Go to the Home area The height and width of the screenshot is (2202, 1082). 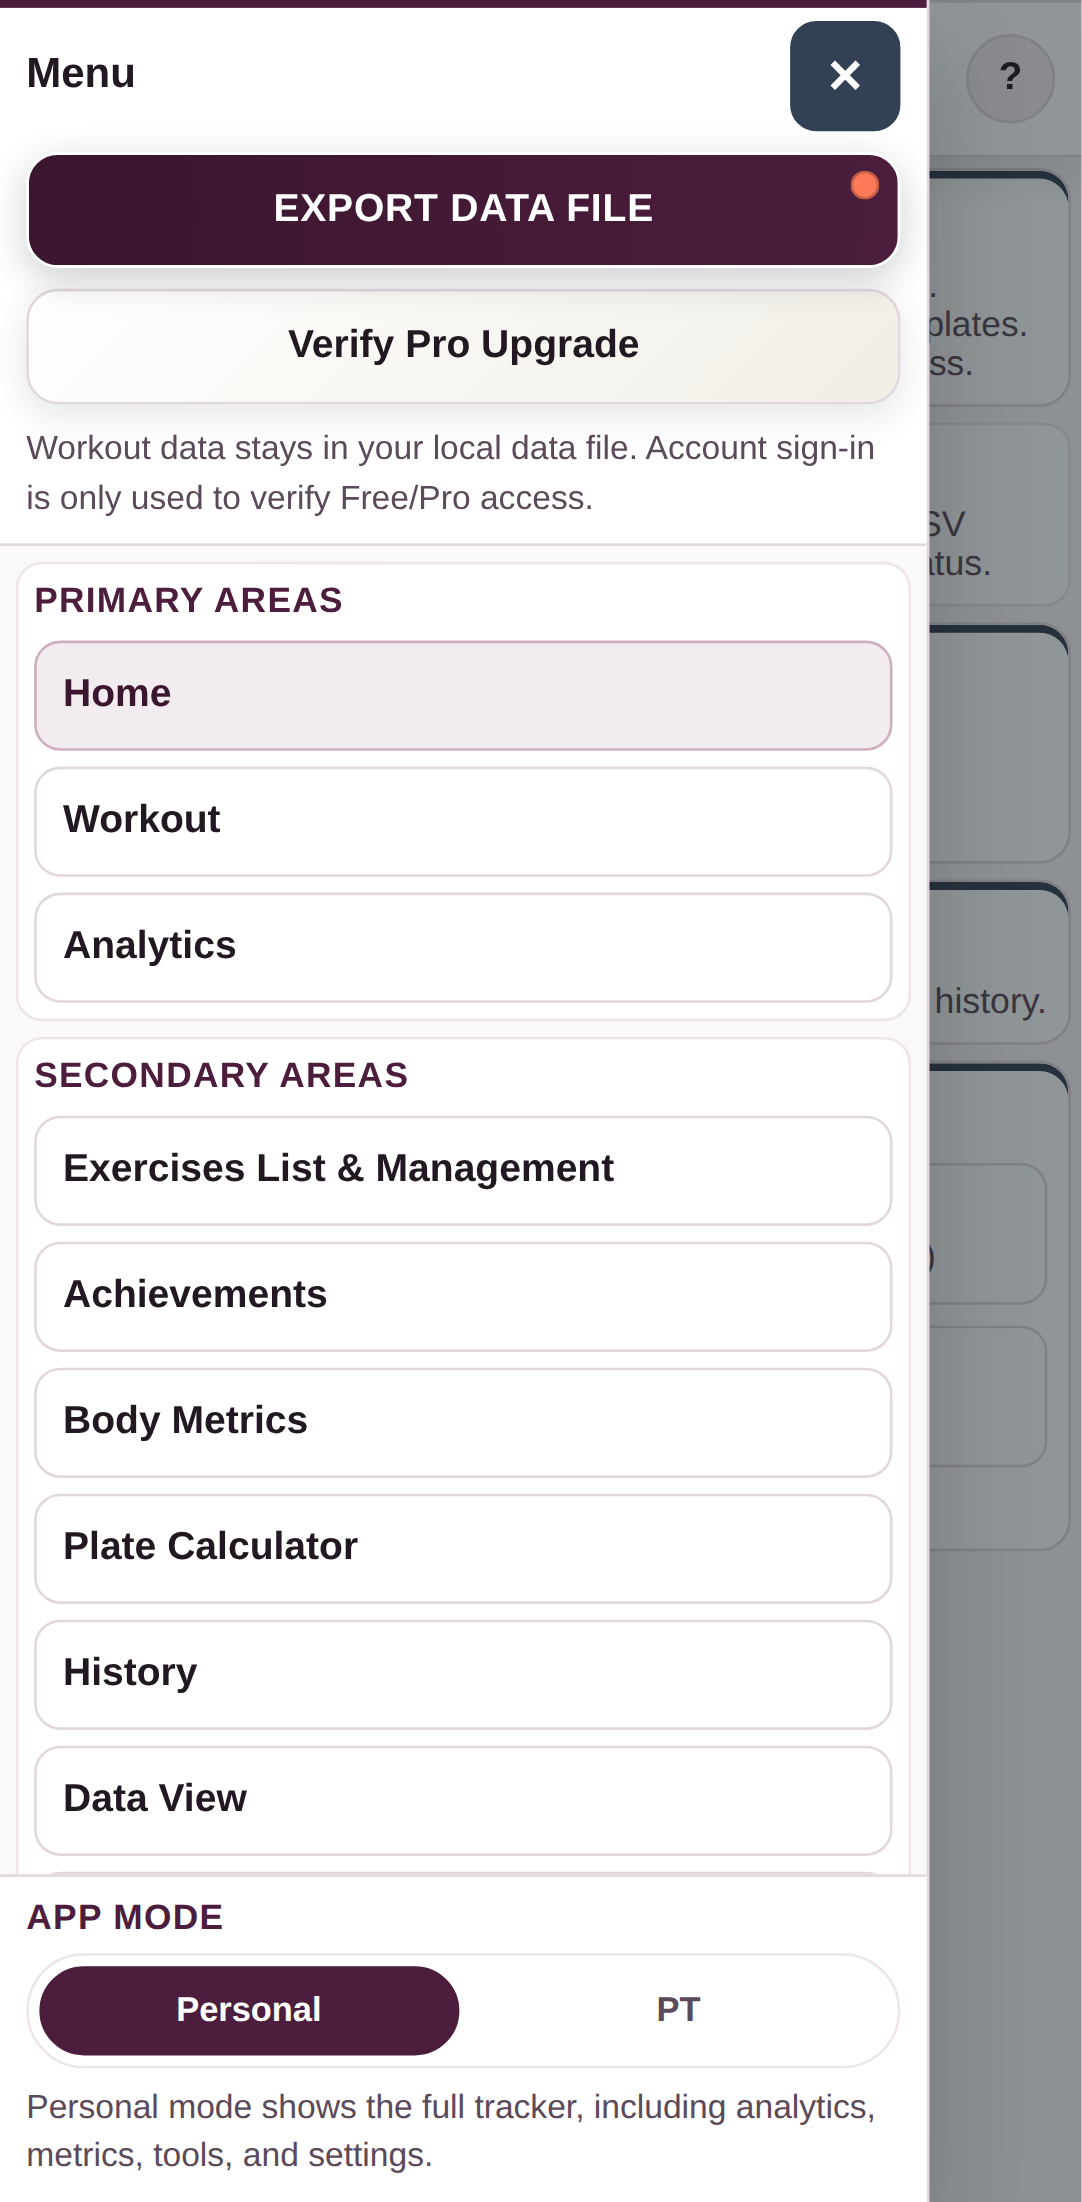463,695
